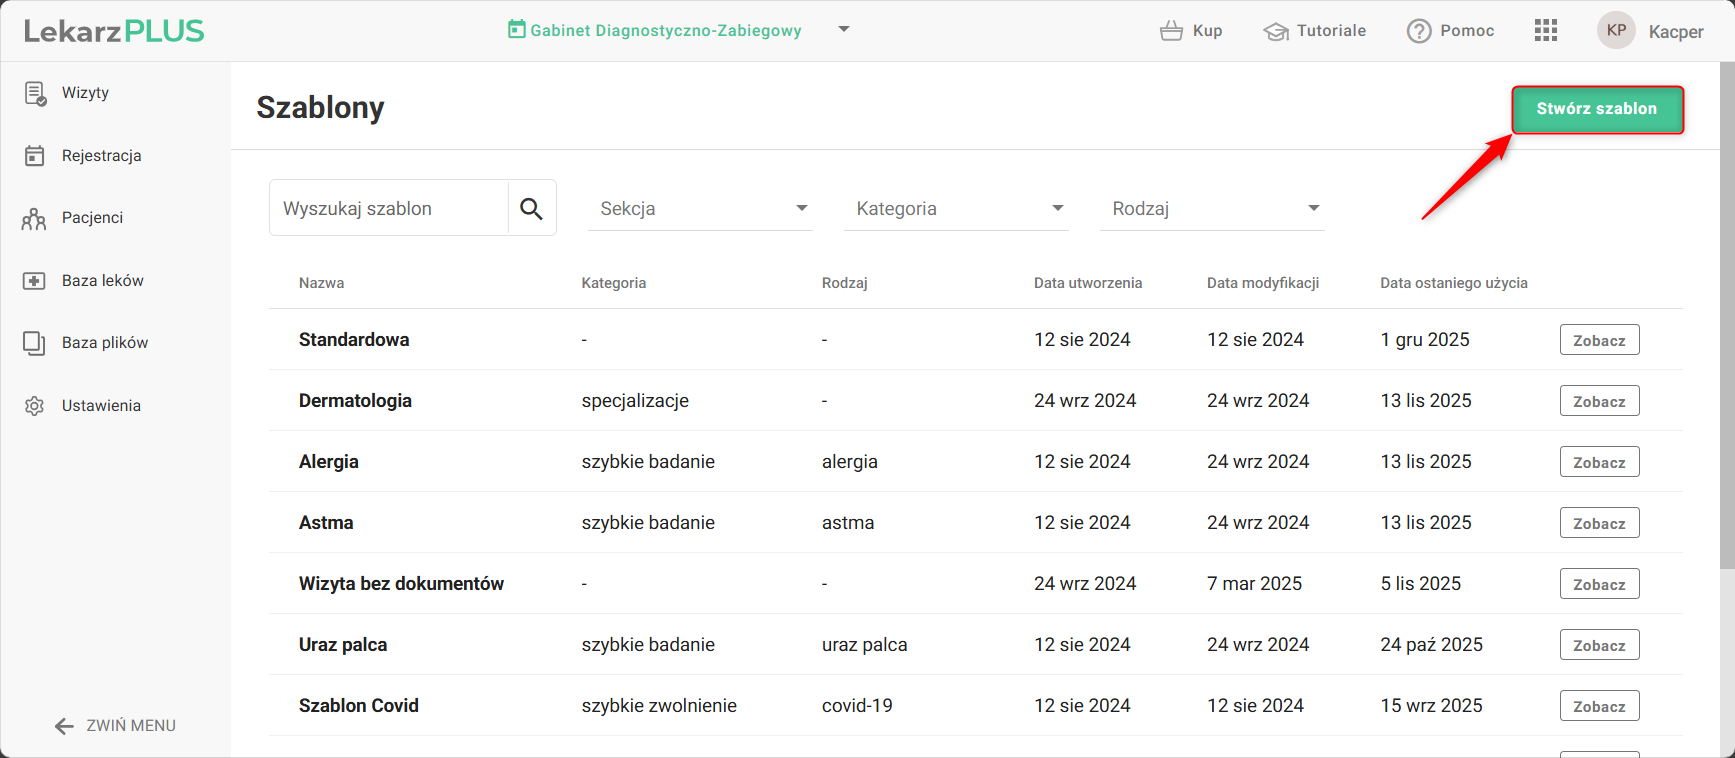Click the Wyszukaj szablon search field
This screenshot has height=758, width=1735.
coord(390,208)
